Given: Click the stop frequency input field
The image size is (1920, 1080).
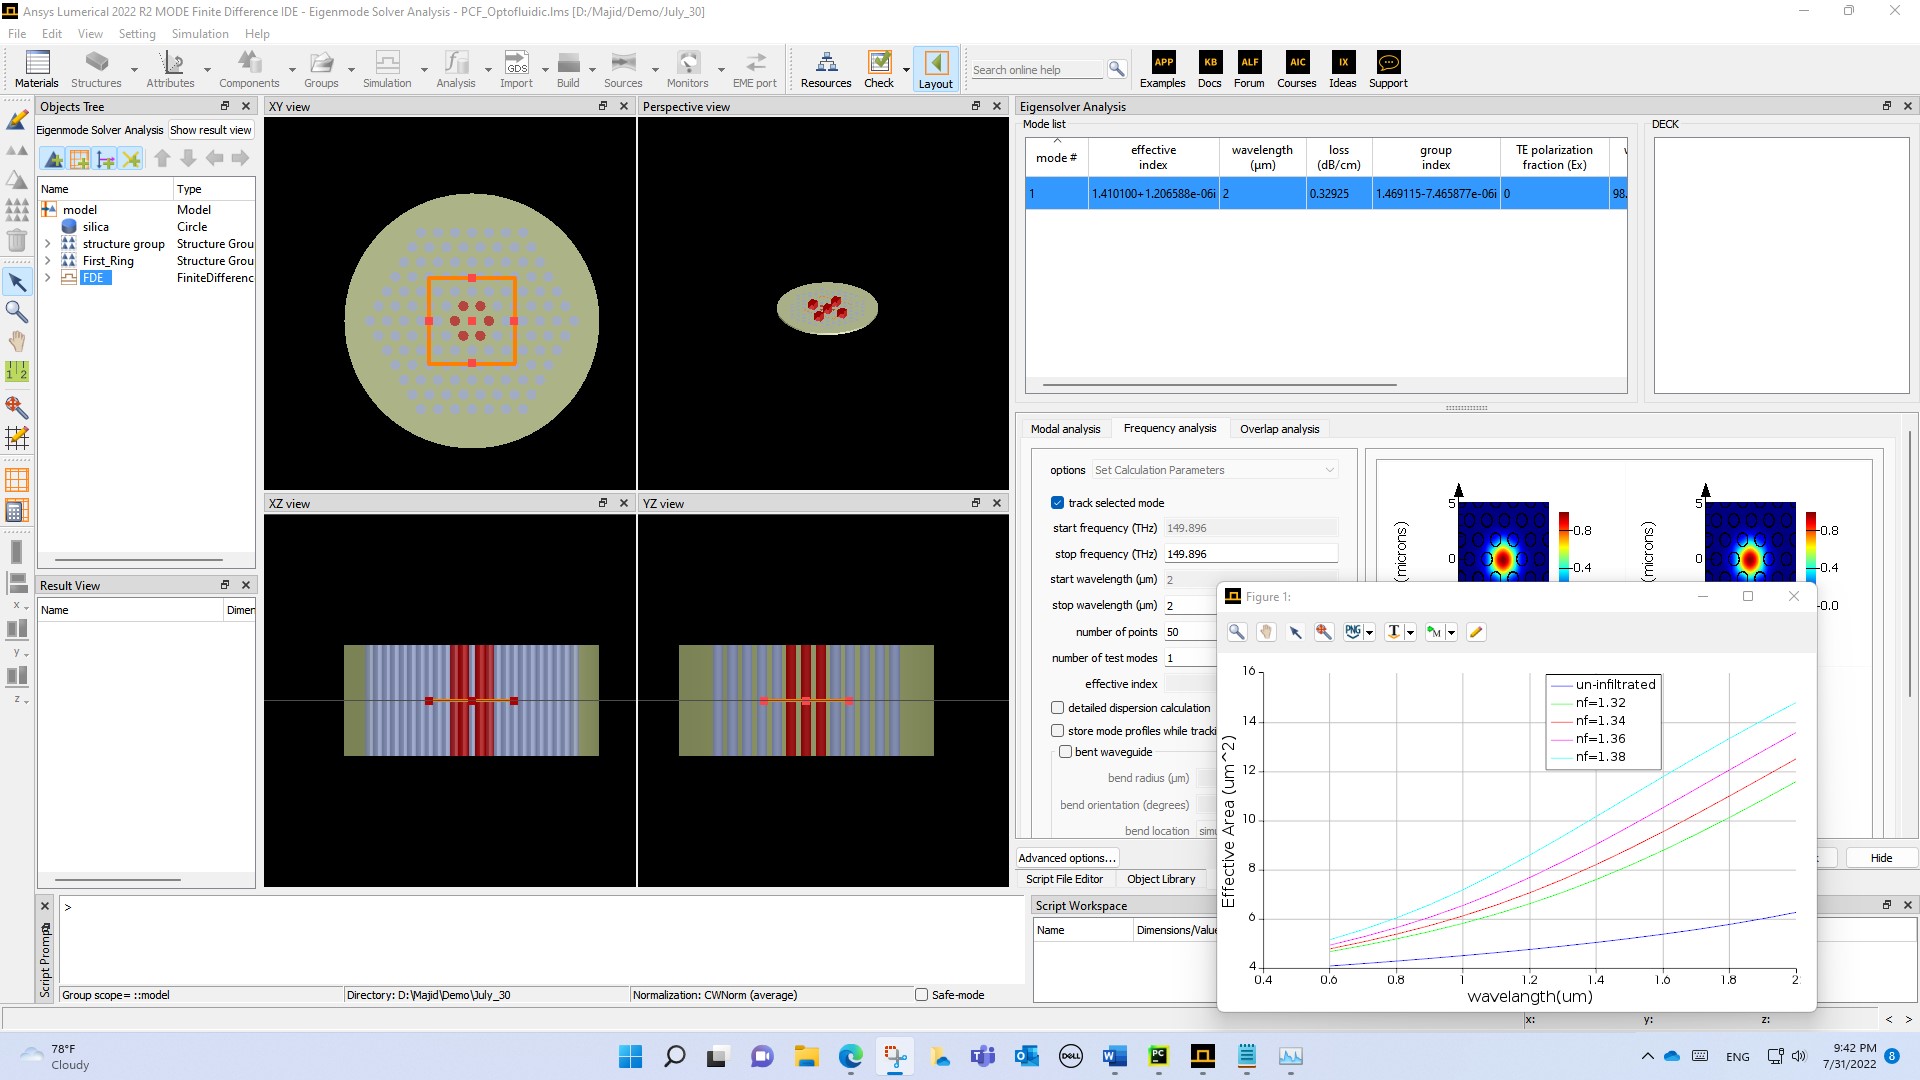Looking at the screenshot, I should (1250, 554).
